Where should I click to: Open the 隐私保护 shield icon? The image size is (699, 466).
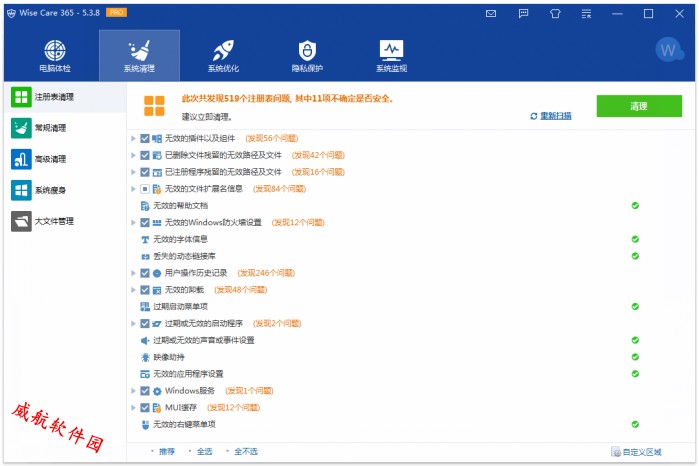click(307, 50)
